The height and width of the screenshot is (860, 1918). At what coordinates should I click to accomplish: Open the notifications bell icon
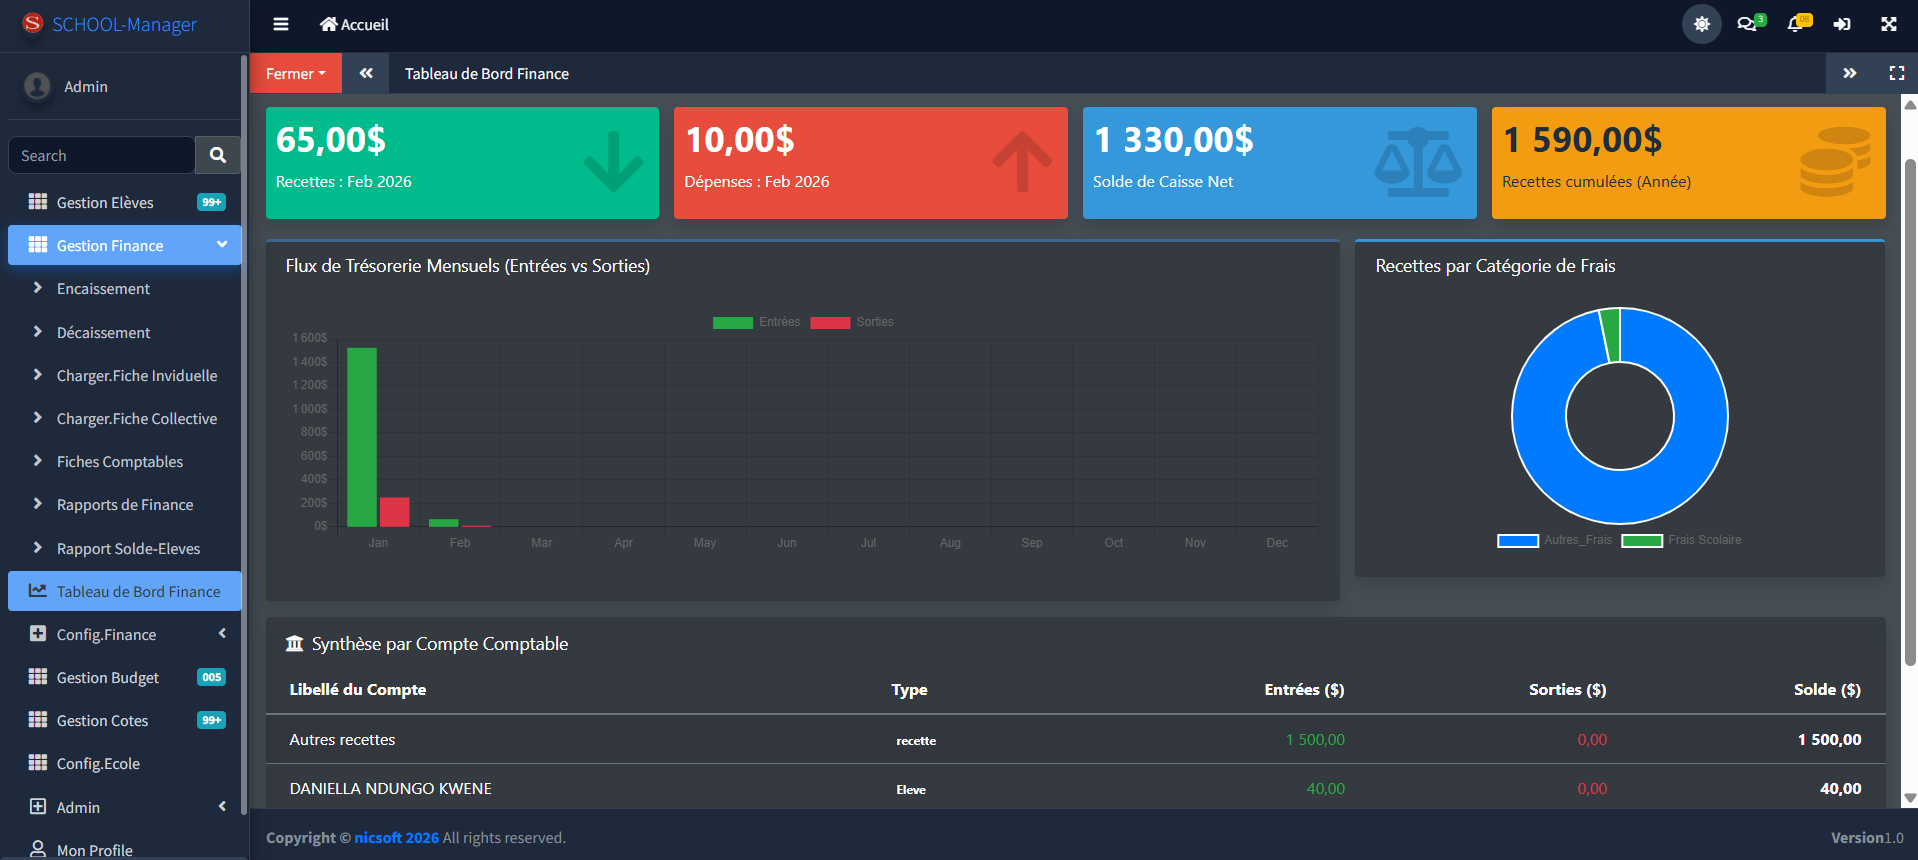[x=1796, y=24]
